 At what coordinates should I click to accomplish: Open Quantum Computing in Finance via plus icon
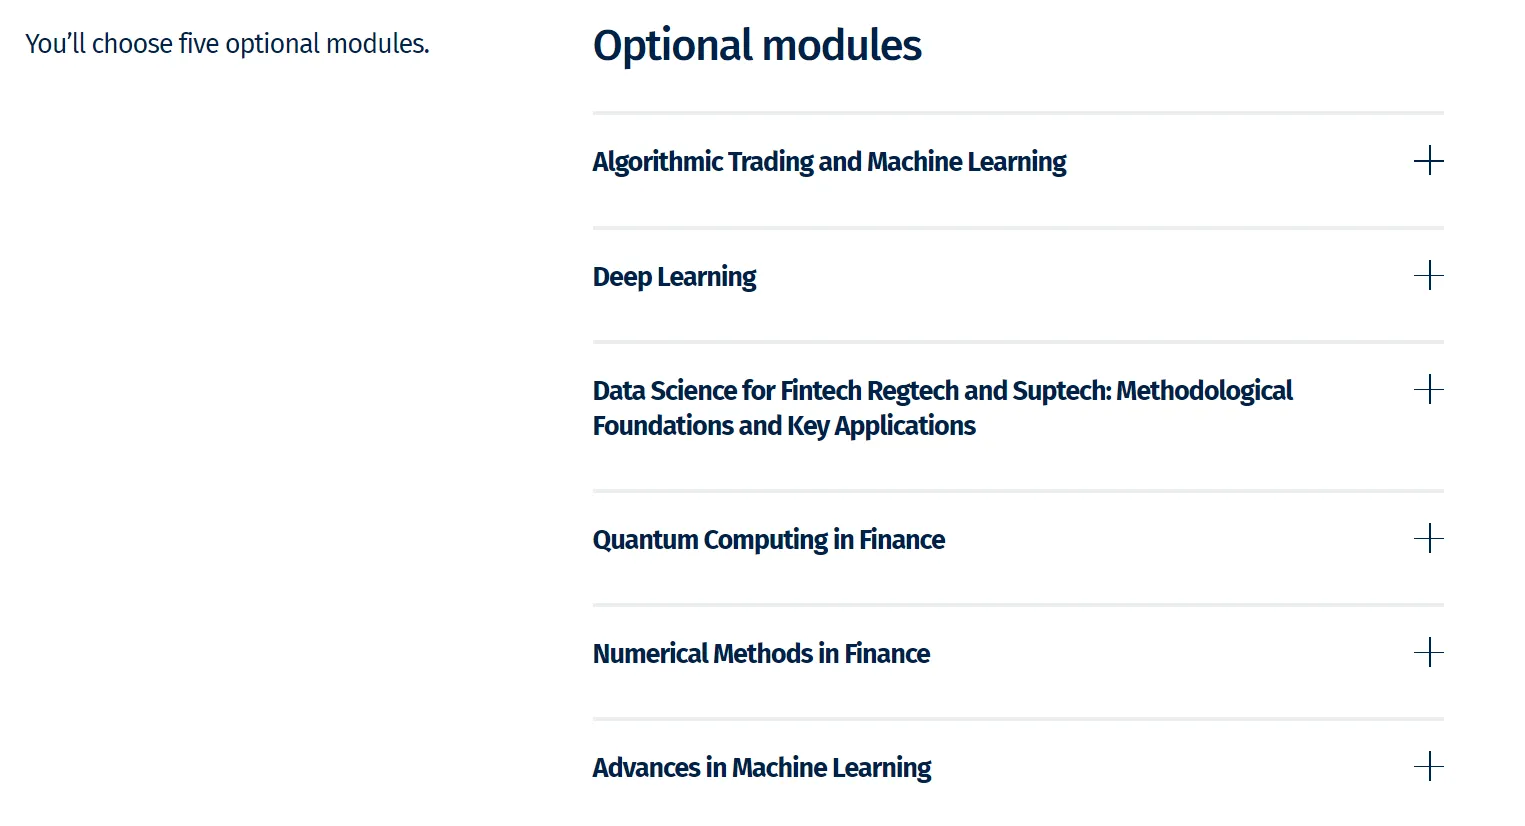[x=1428, y=538]
